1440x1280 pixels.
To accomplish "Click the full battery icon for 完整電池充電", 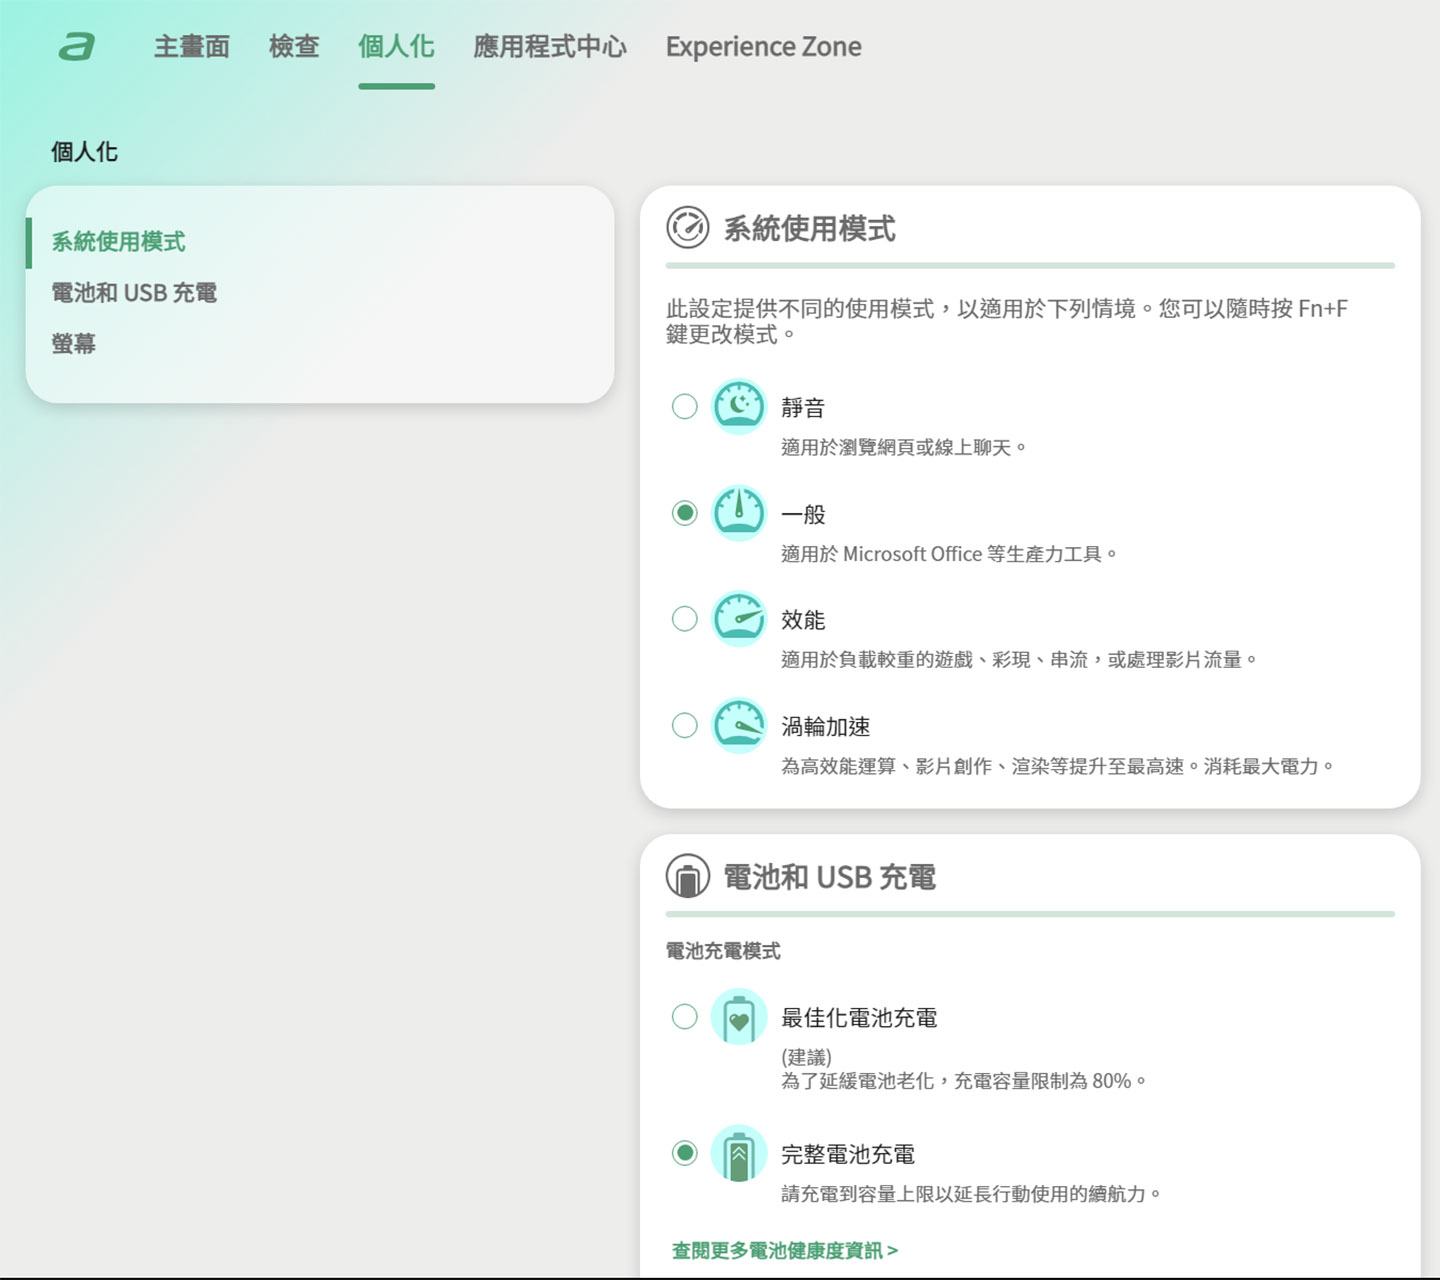I will click(x=738, y=1153).
